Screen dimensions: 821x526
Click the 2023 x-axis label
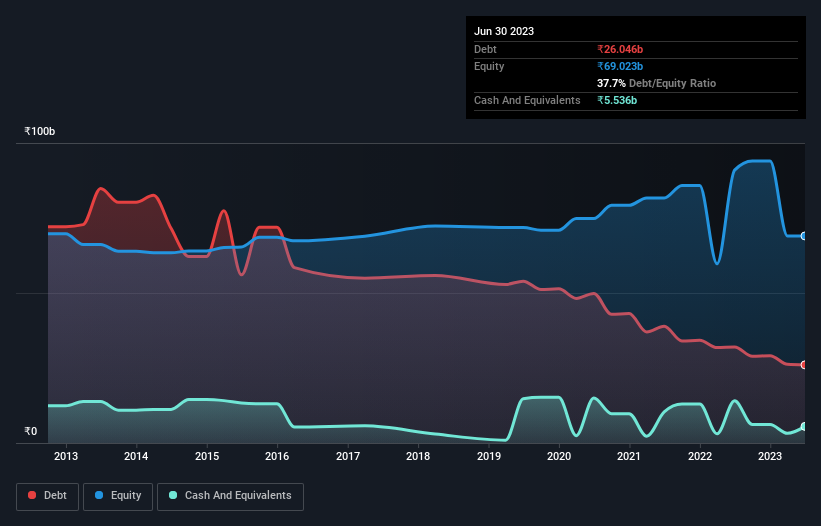point(770,456)
